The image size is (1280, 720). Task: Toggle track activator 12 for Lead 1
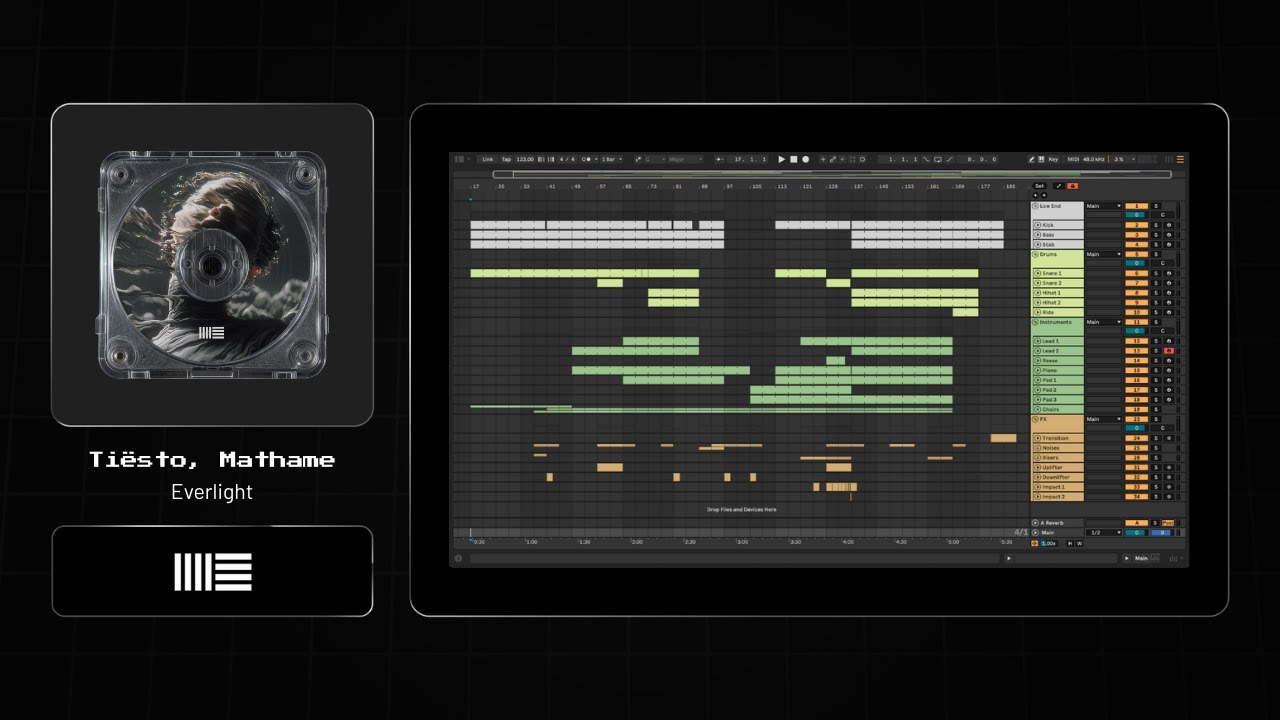click(1136, 341)
